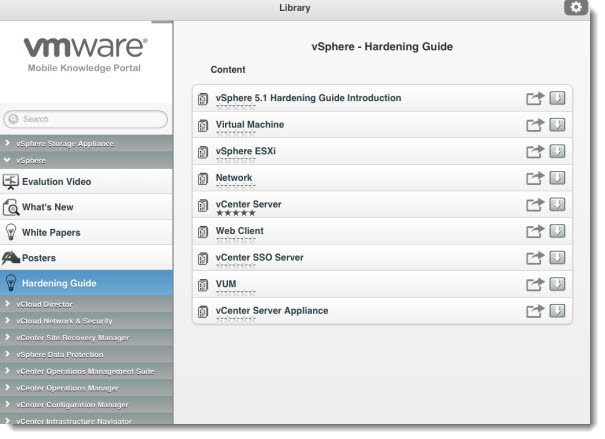This screenshot has width=605, height=439.
Task: Share the vCenter SSO Server document
Action: pos(535,258)
